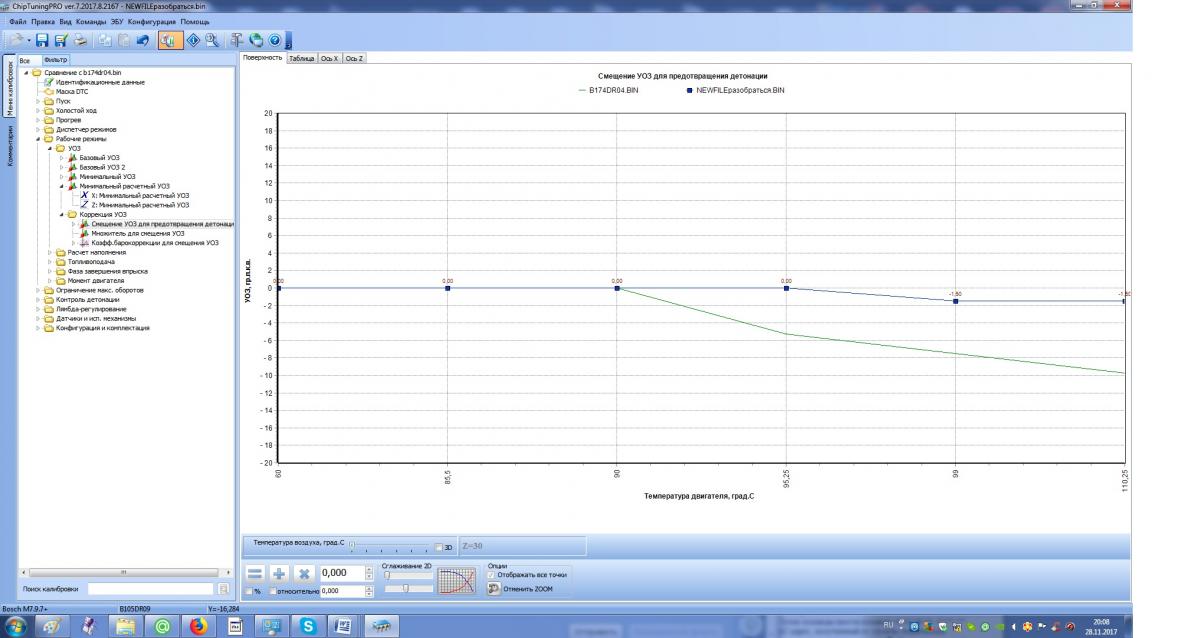Open the Open-file dropdown arrow in toolbar
The image size is (1200, 638).
[x=29, y=40]
